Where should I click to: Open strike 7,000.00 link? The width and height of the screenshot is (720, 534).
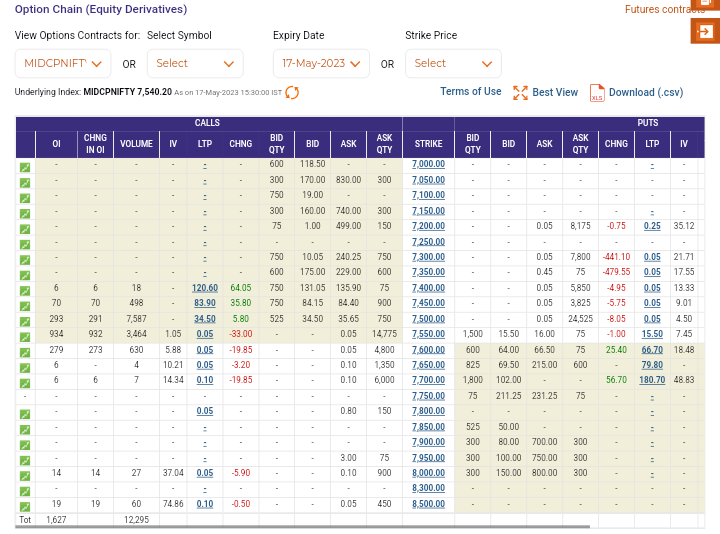coord(428,164)
